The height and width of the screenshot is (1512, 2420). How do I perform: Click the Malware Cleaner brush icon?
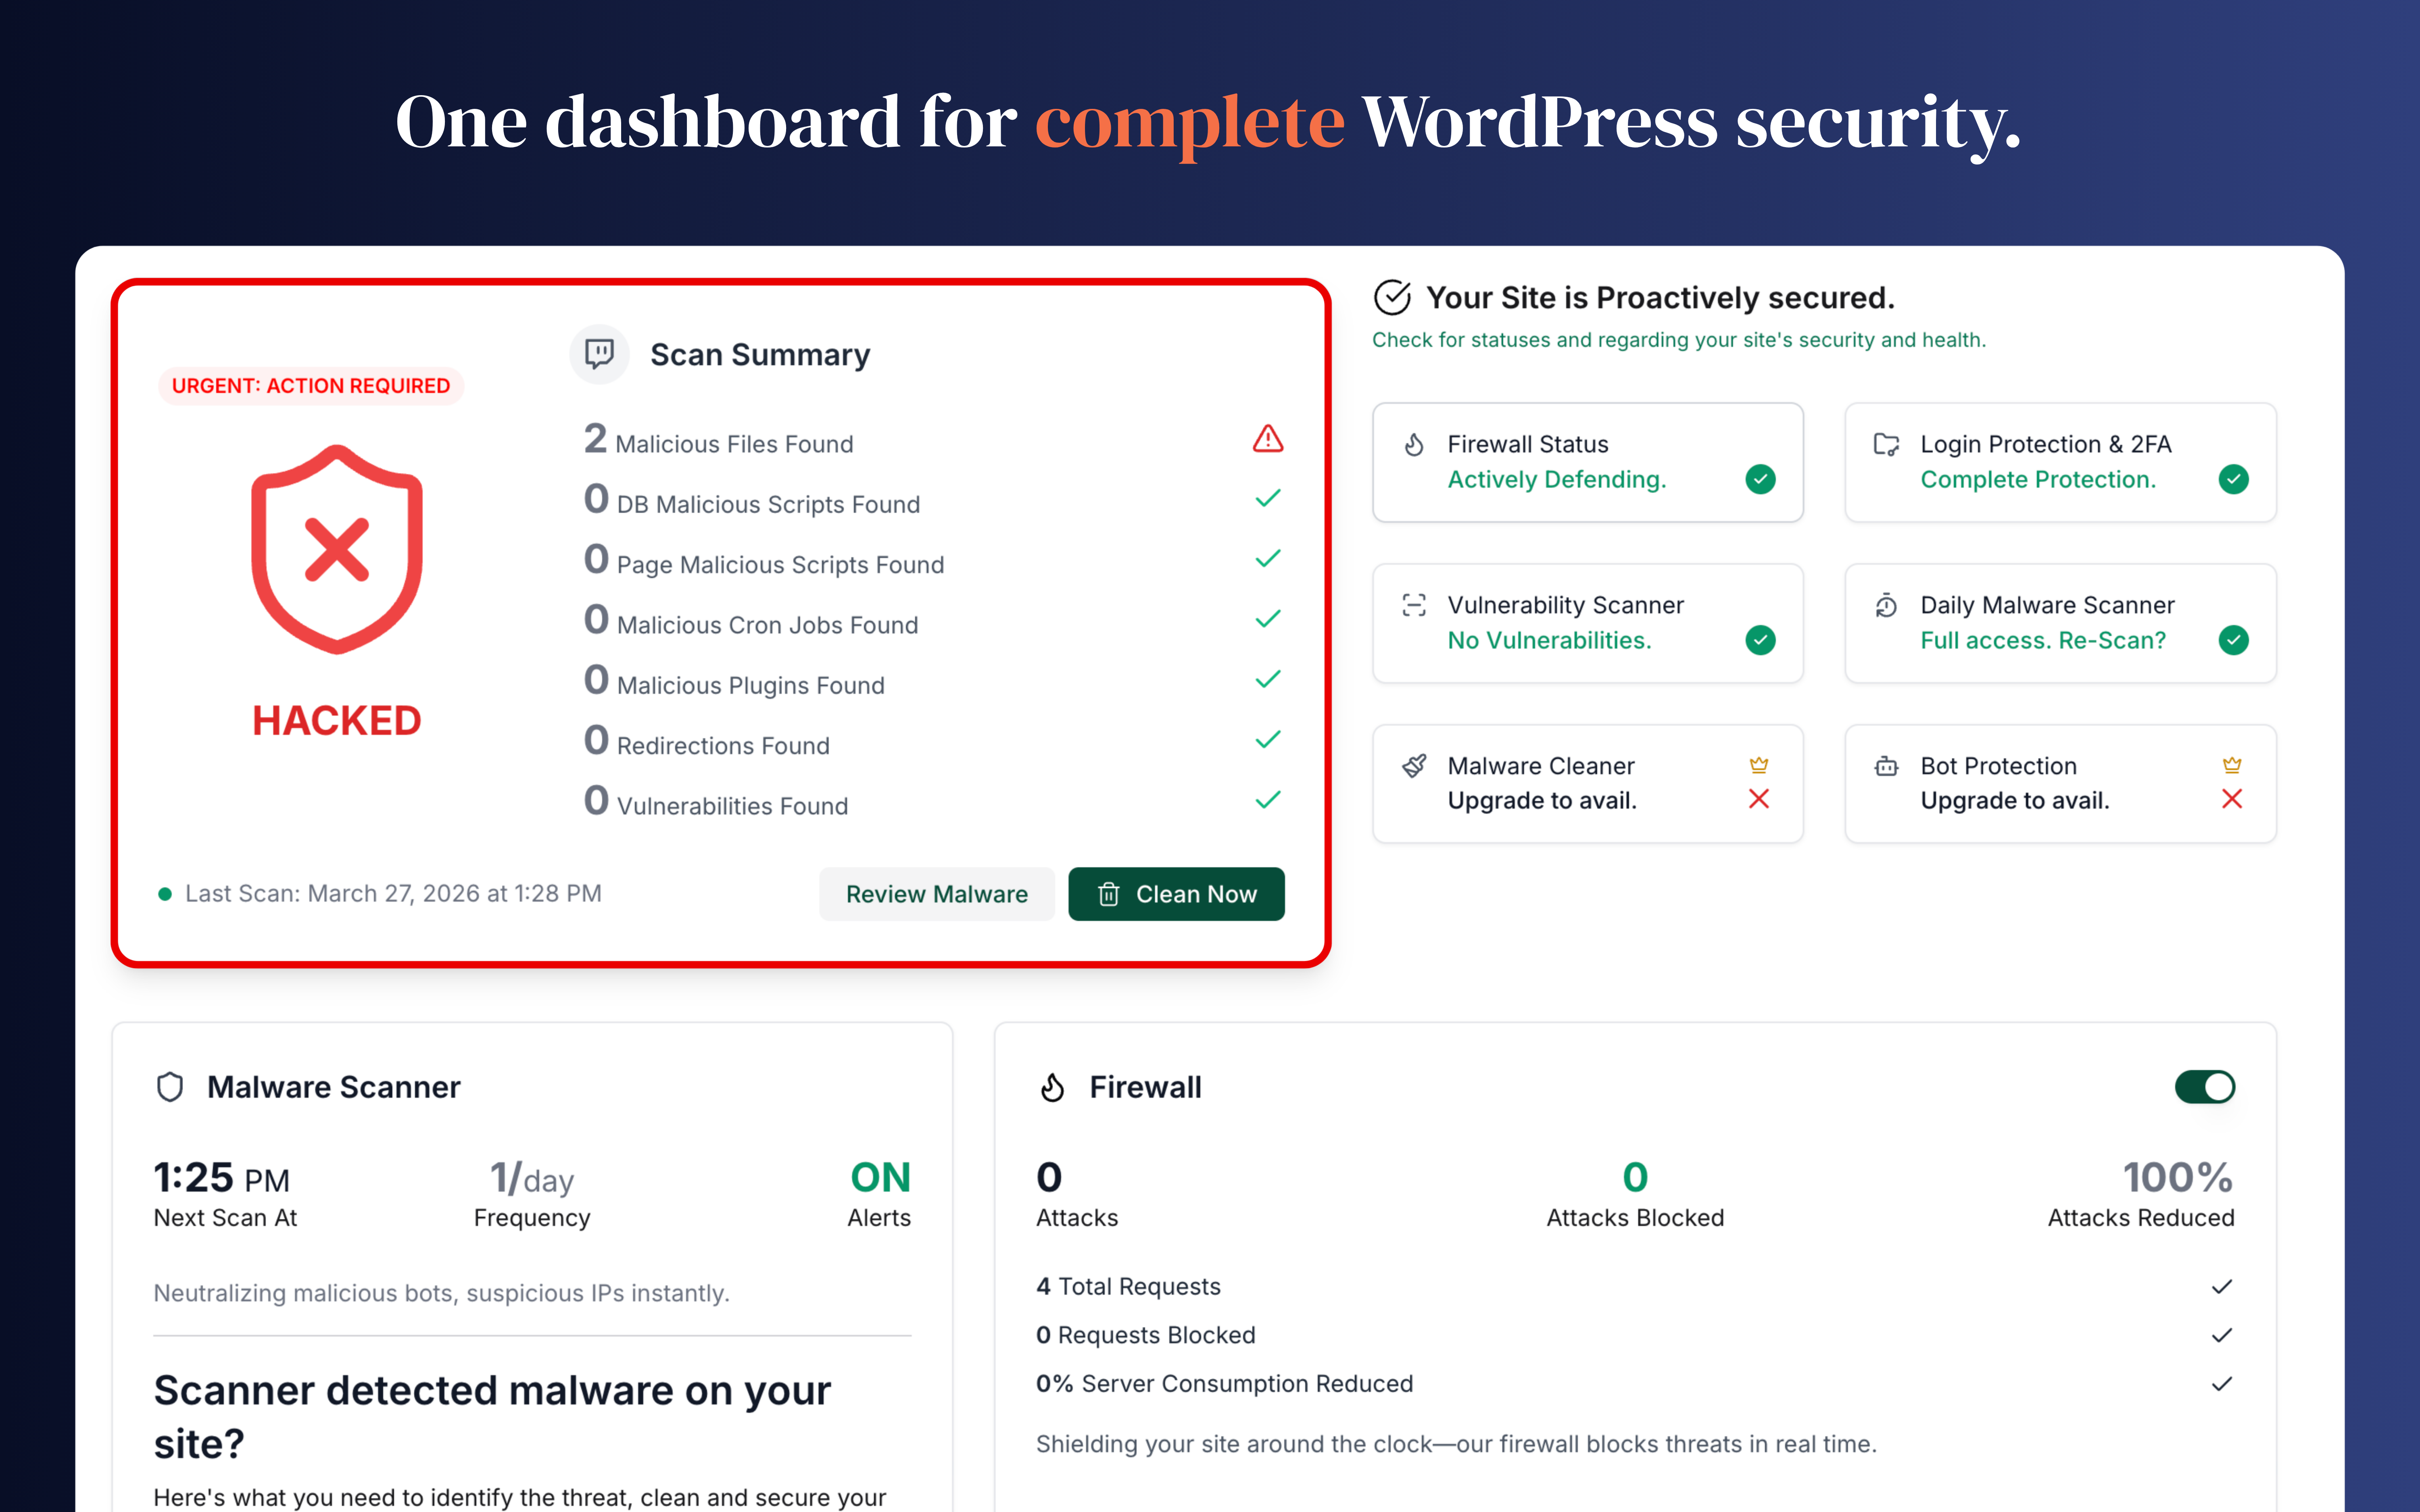tap(1414, 766)
